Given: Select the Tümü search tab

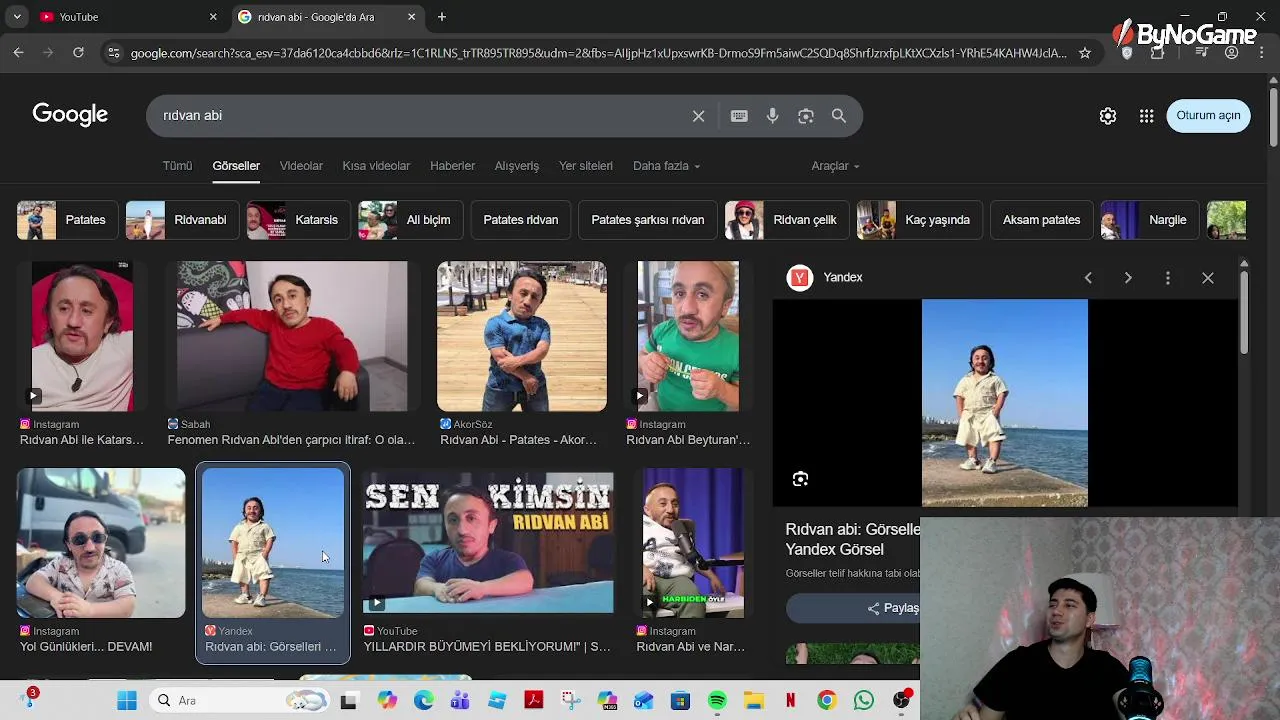Looking at the screenshot, I should click(x=177, y=166).
